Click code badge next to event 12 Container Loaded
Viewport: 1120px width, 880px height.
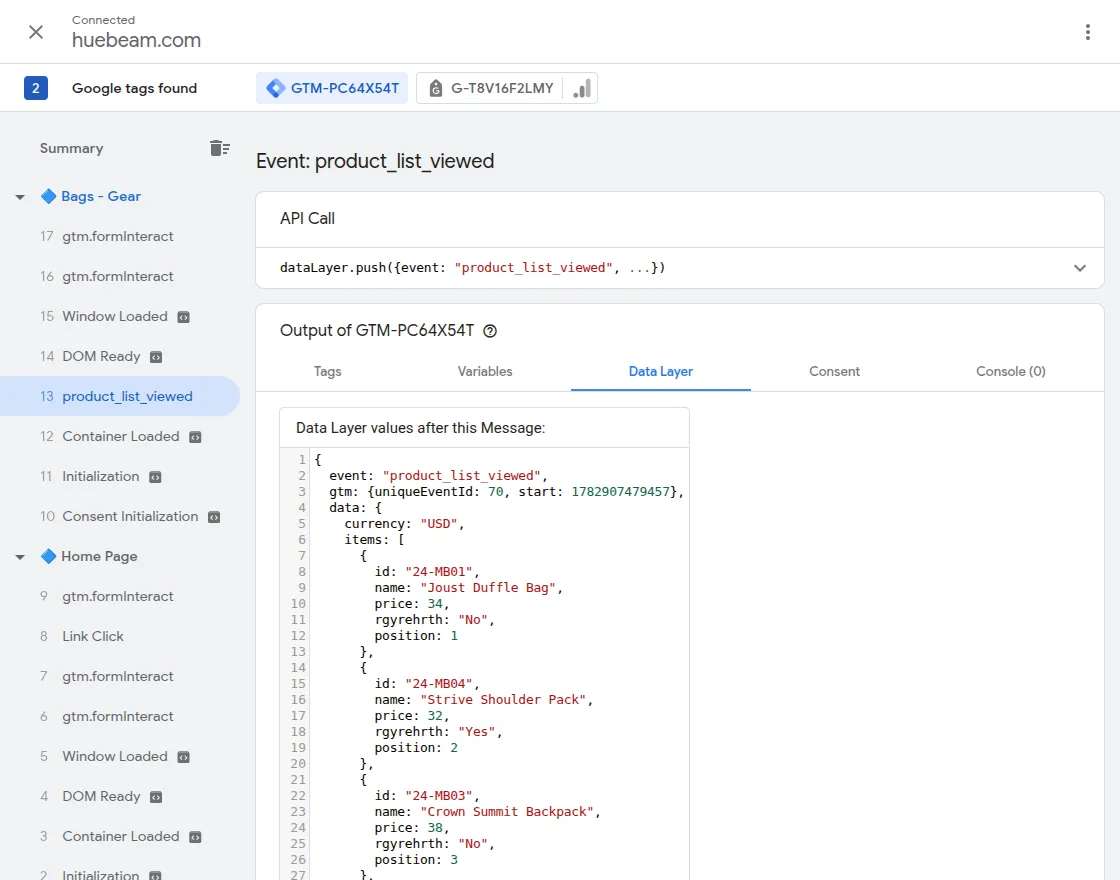tap(195, 437)
